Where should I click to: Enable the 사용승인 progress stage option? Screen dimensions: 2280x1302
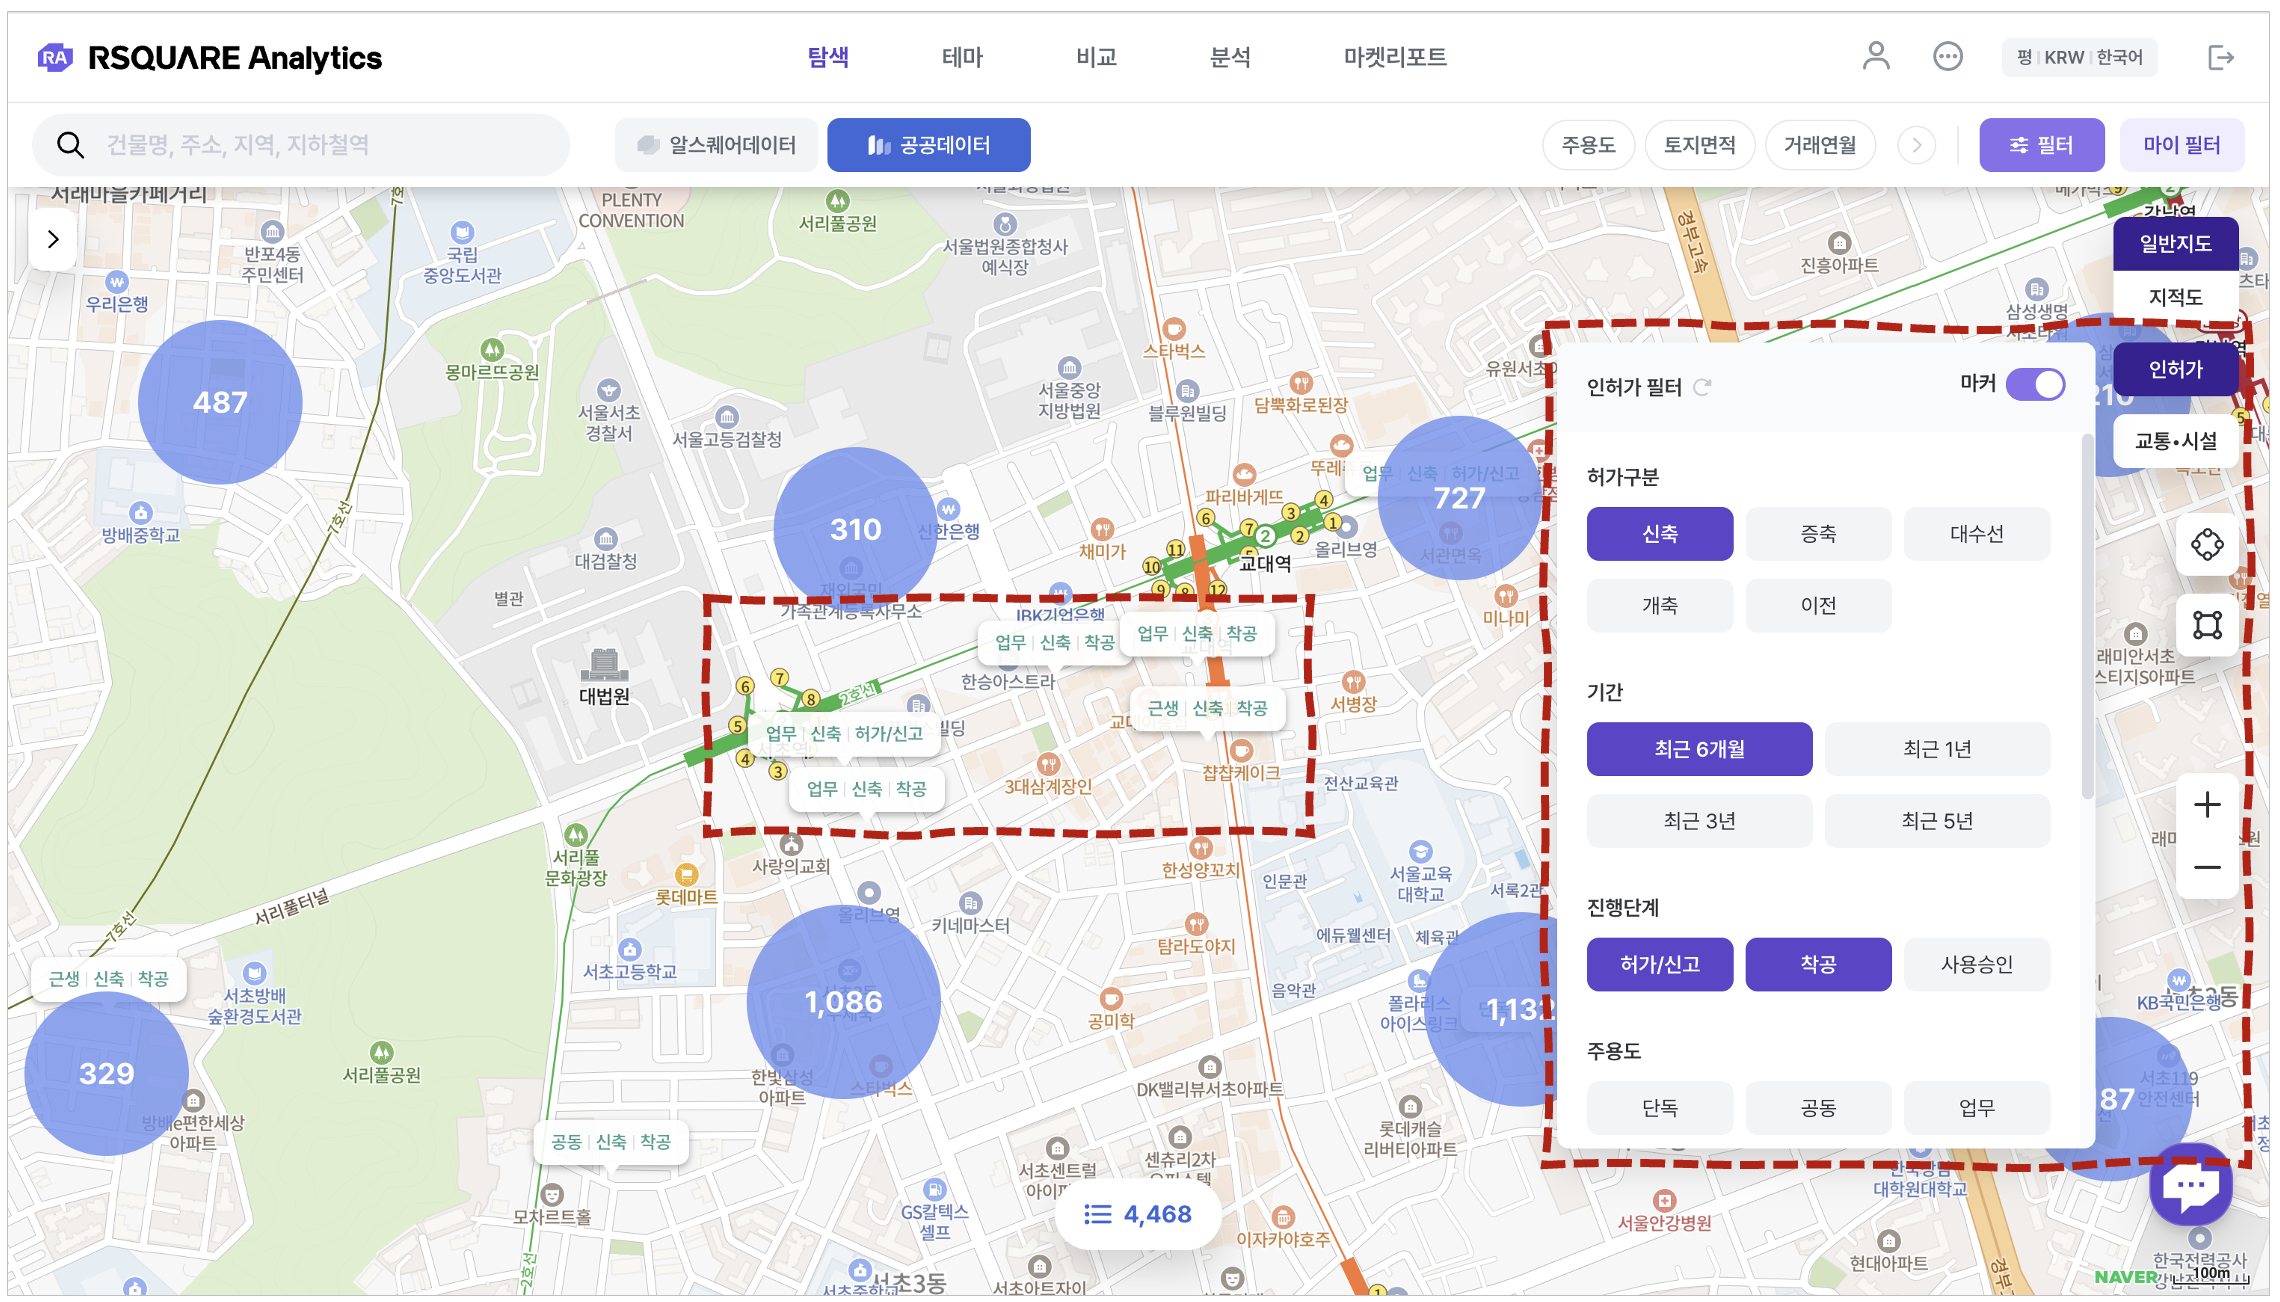tap(1976, 964)
